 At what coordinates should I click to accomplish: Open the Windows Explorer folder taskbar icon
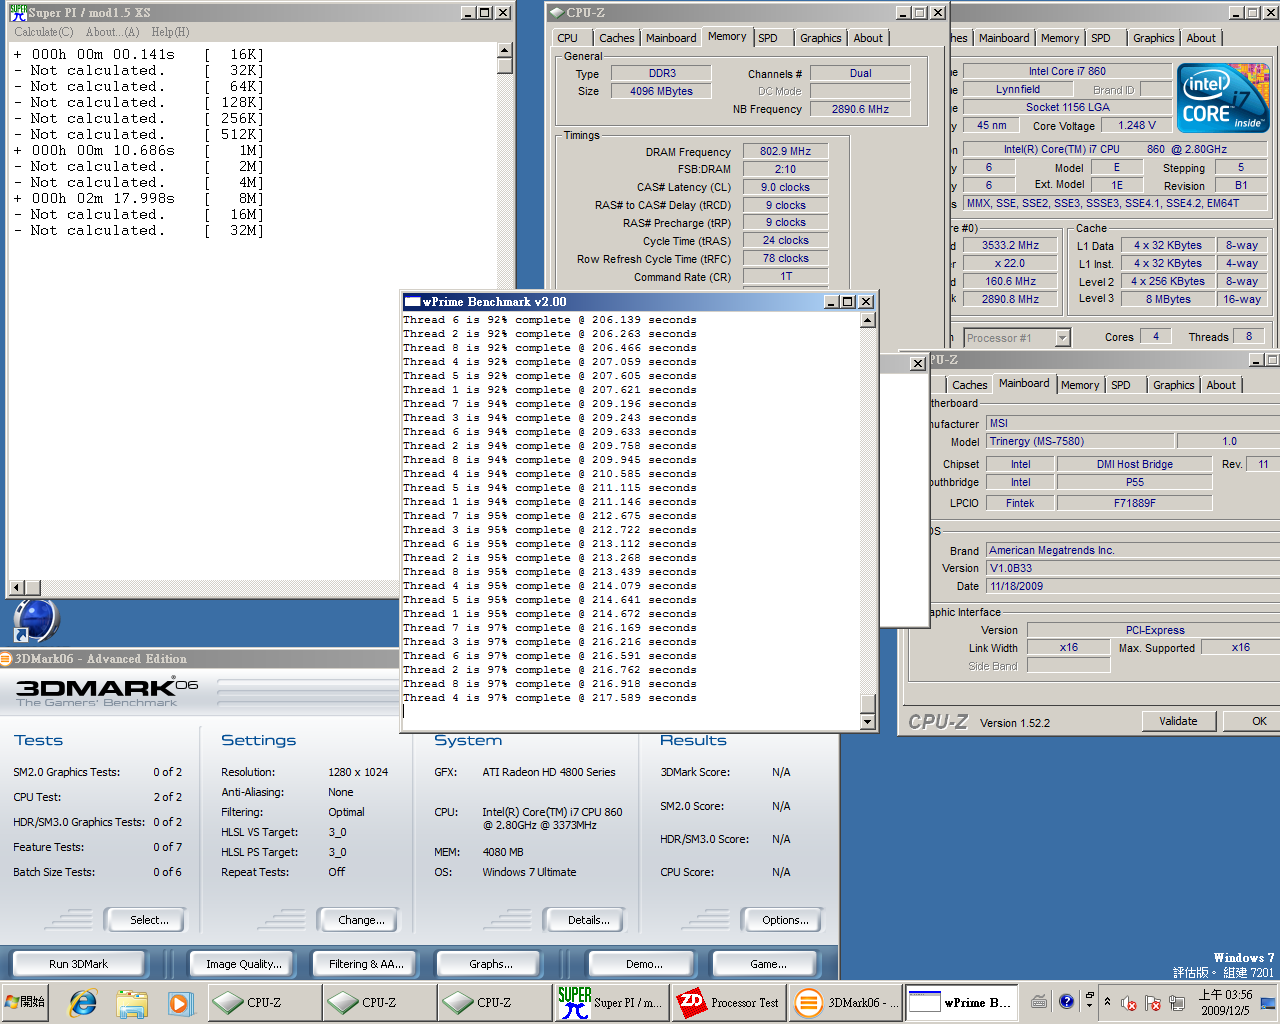coord(131,1002)
